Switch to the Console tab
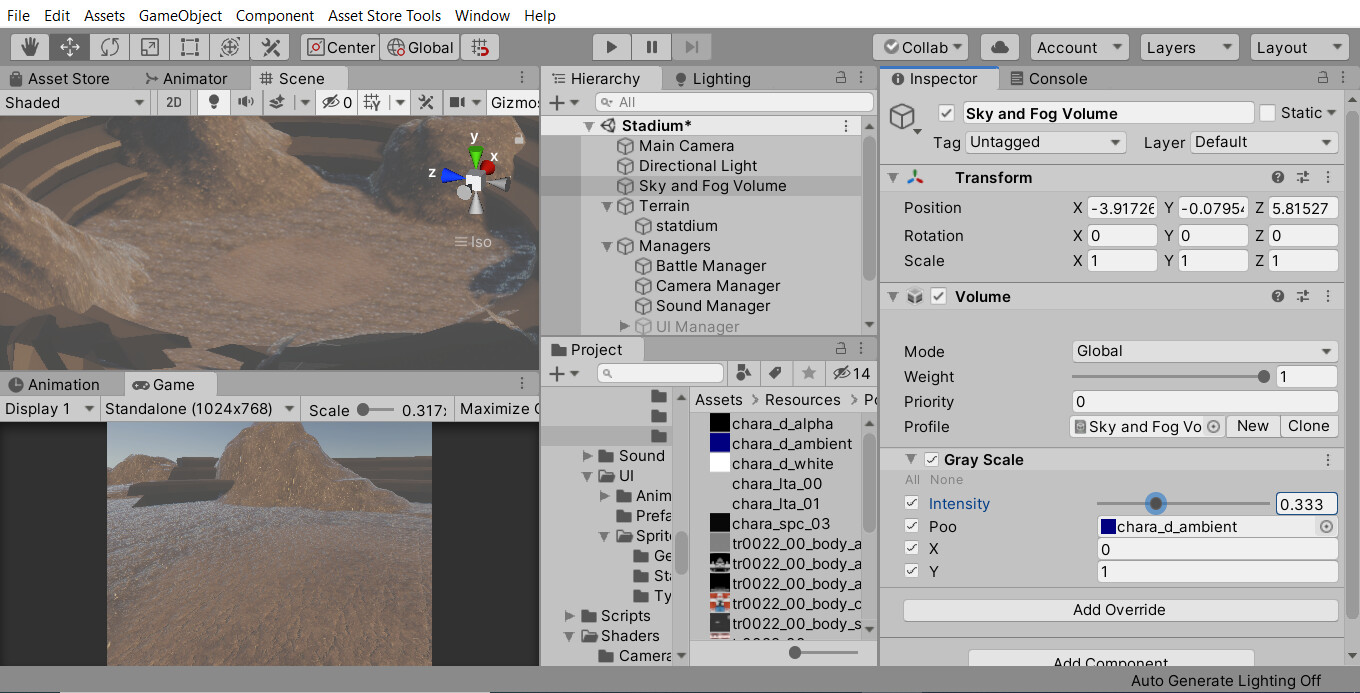Viewport: 1360px width, 693px height. tap(1059, 78)
